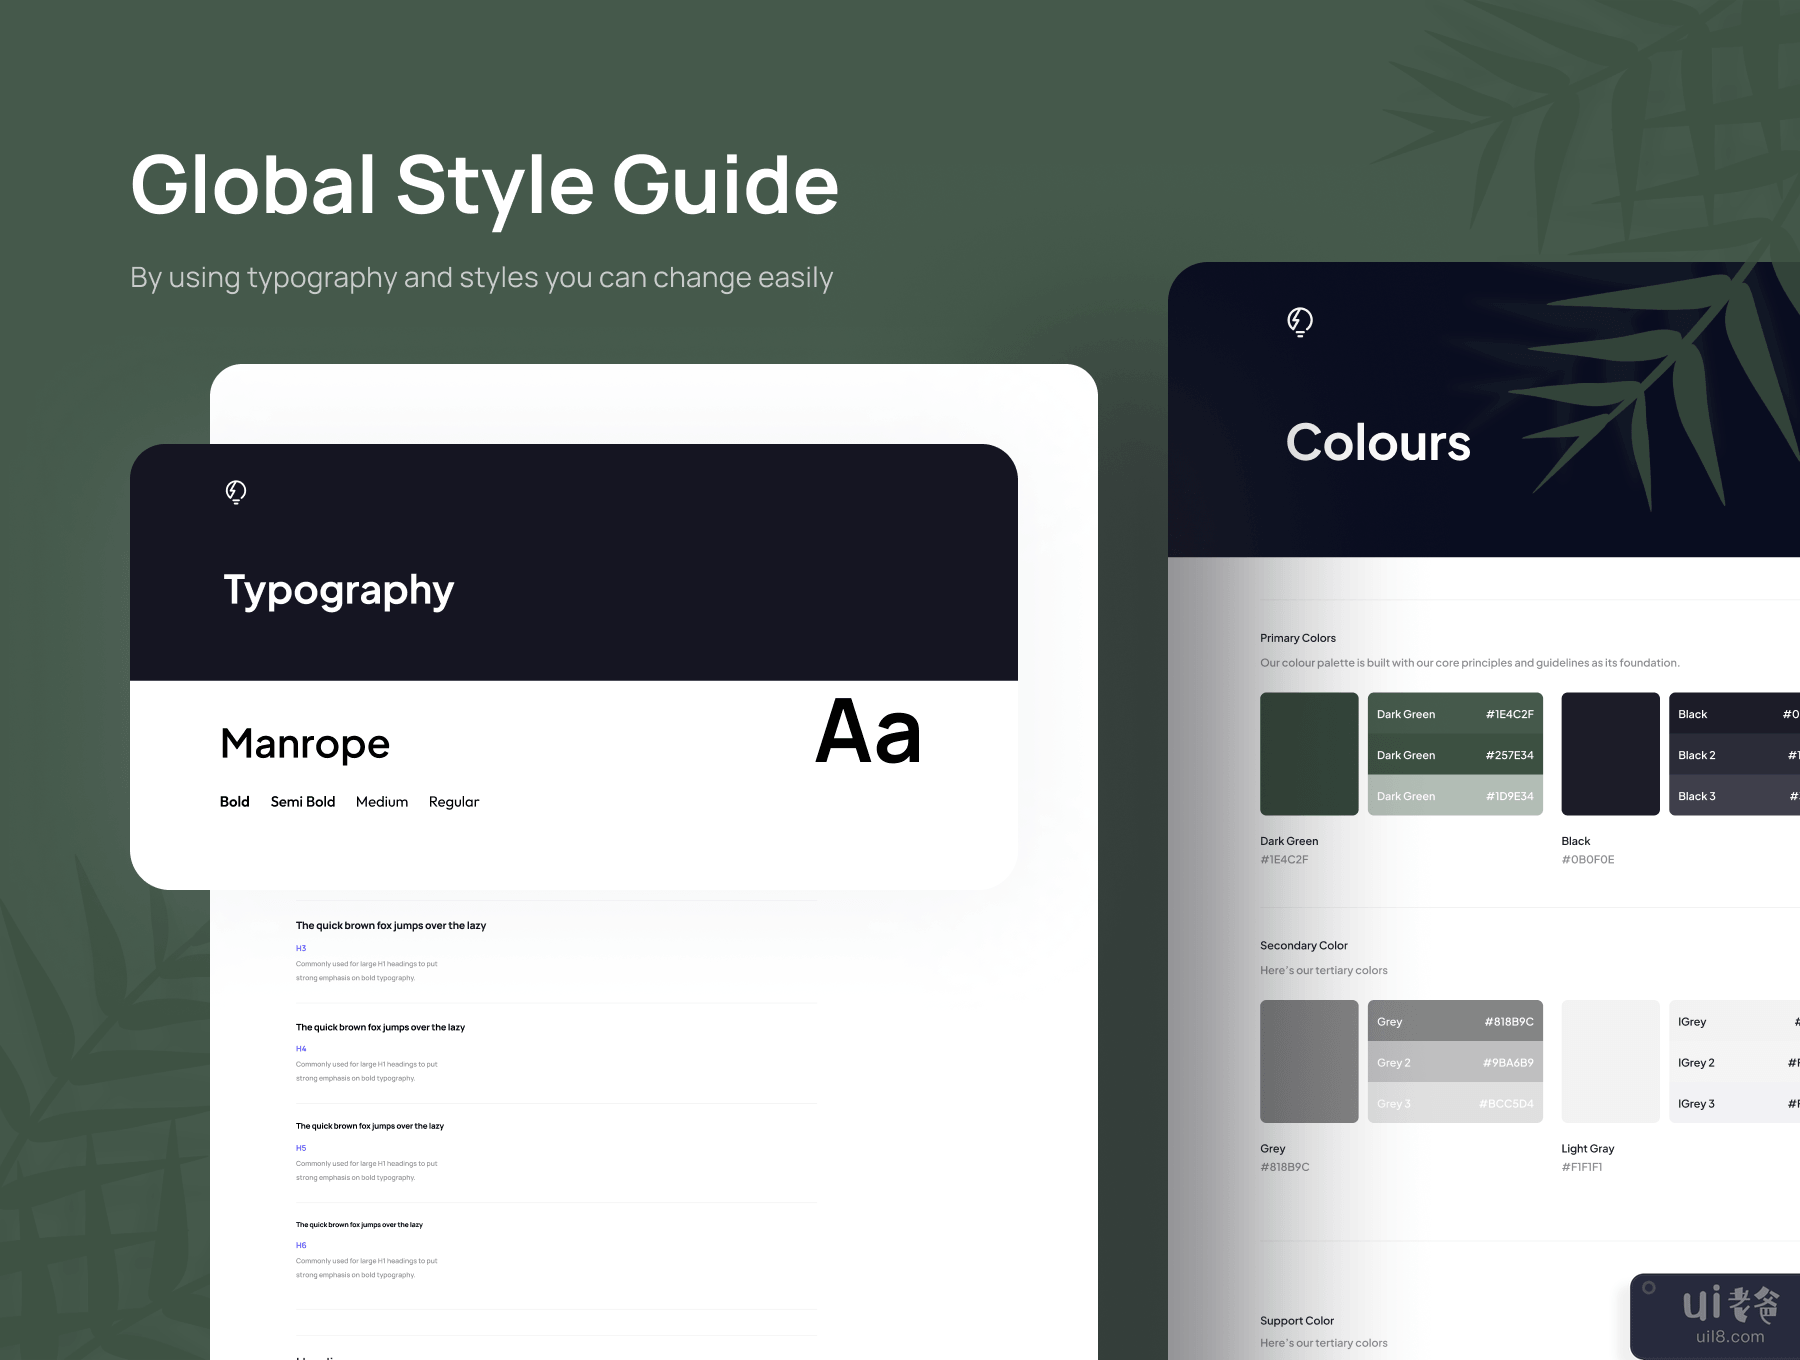
Task: Choose the Dark Green #1D9E34 shade row
Action: pyautogui.click(x=1455, y=796)
